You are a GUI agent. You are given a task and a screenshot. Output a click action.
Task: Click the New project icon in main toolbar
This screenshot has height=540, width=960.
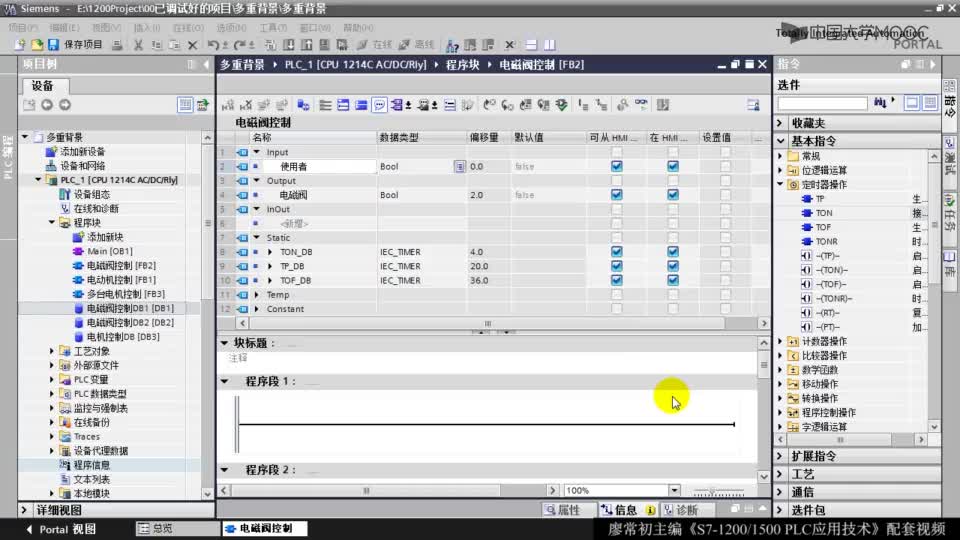click(20, 45)
